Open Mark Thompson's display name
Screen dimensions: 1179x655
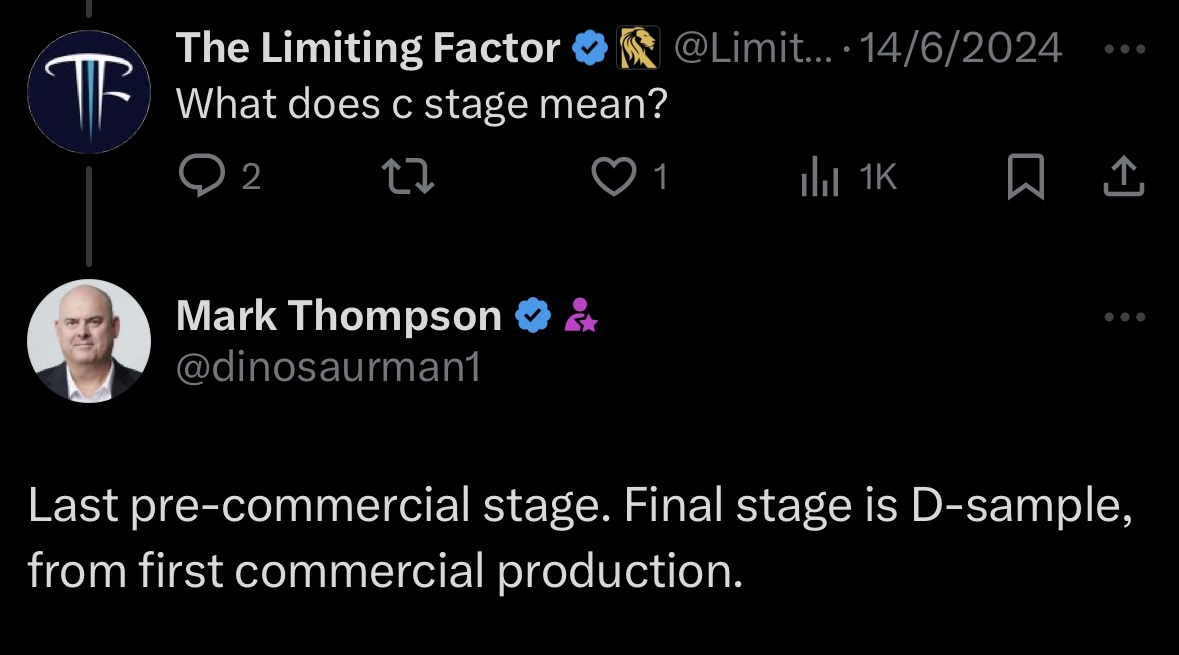338,315
